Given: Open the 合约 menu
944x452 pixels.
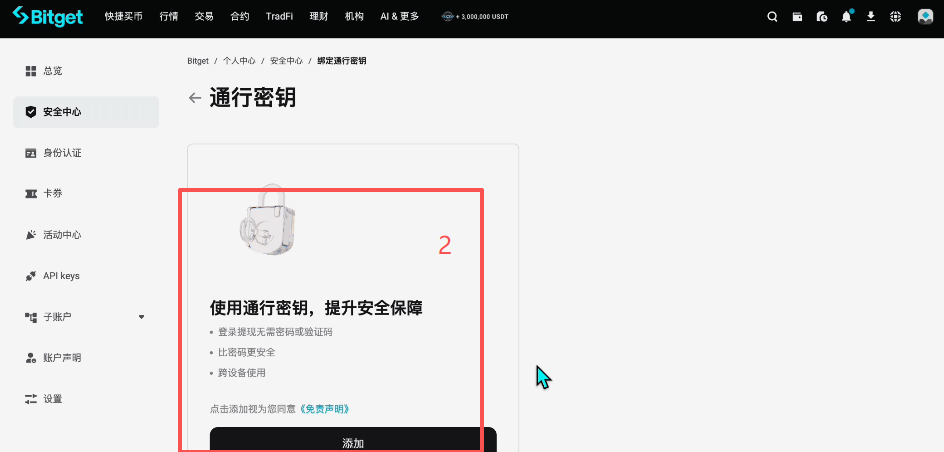Looking at the screenshot, I should point(240,17).
